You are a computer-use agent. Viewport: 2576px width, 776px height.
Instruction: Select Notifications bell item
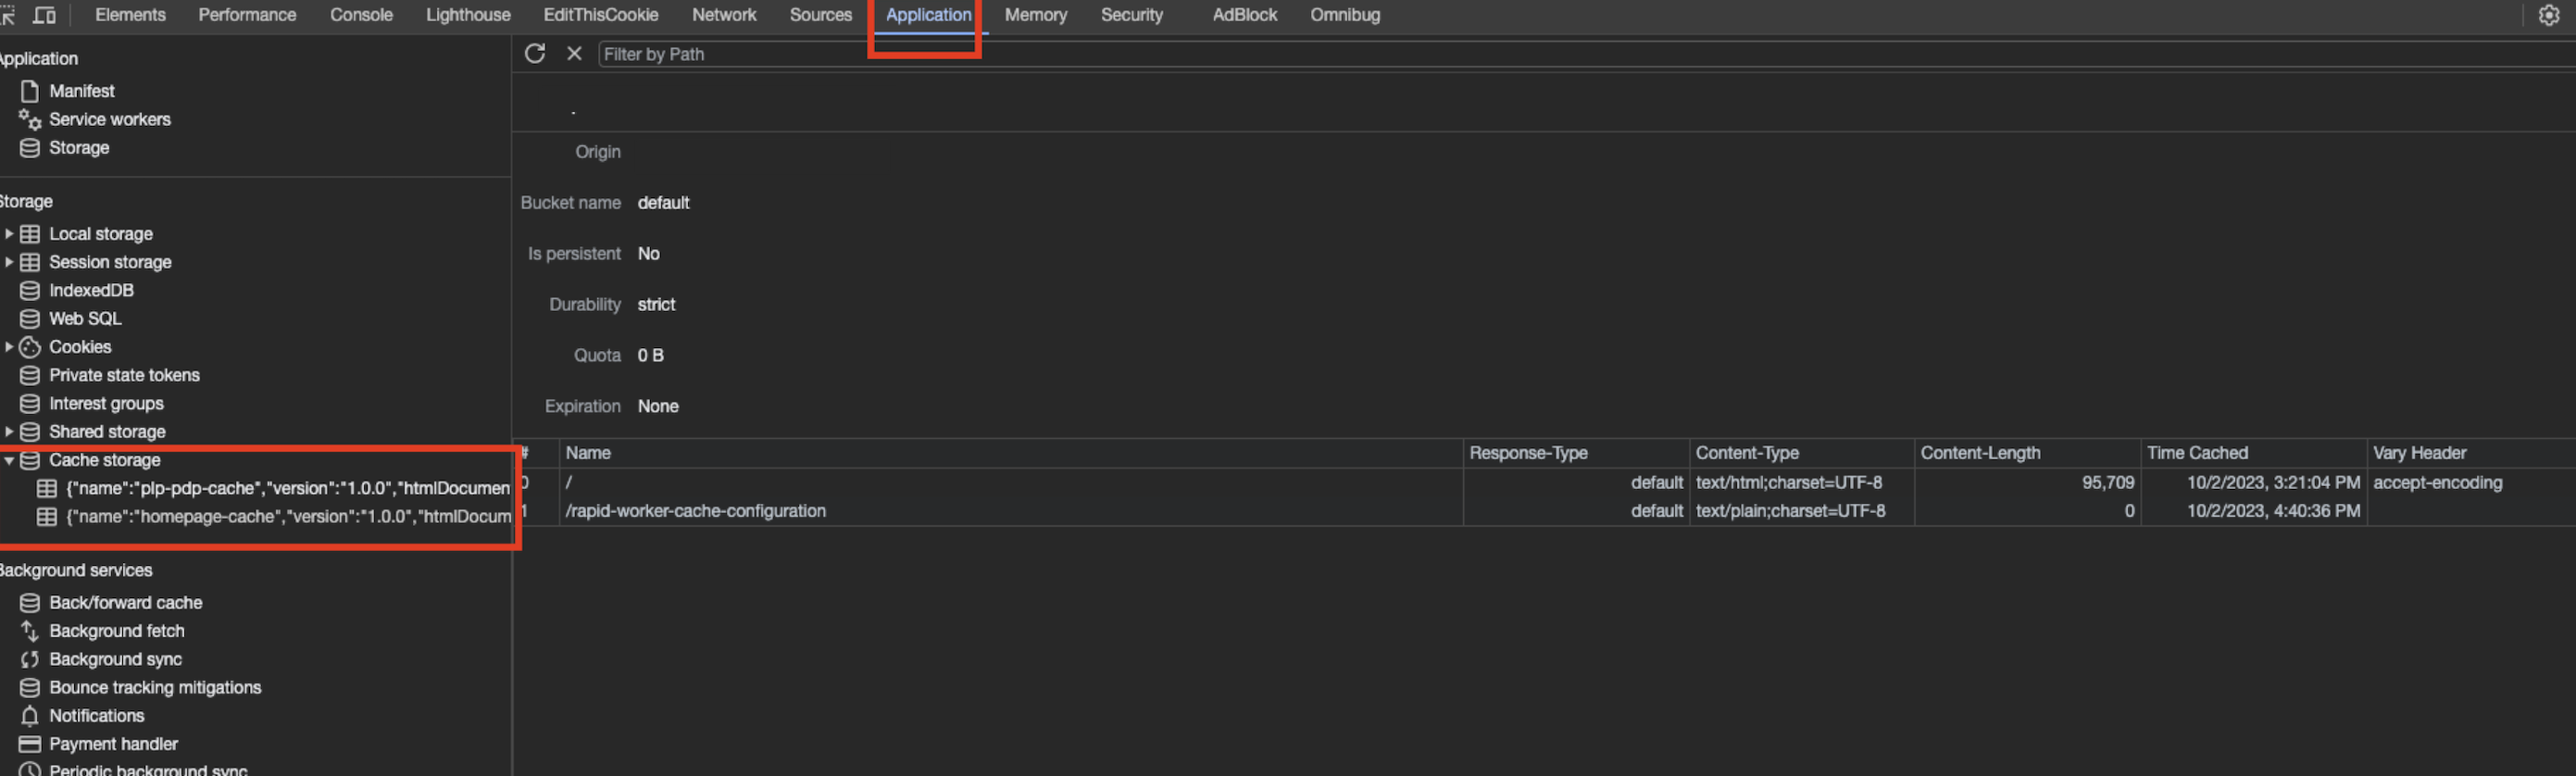click(x=82, y=716)
